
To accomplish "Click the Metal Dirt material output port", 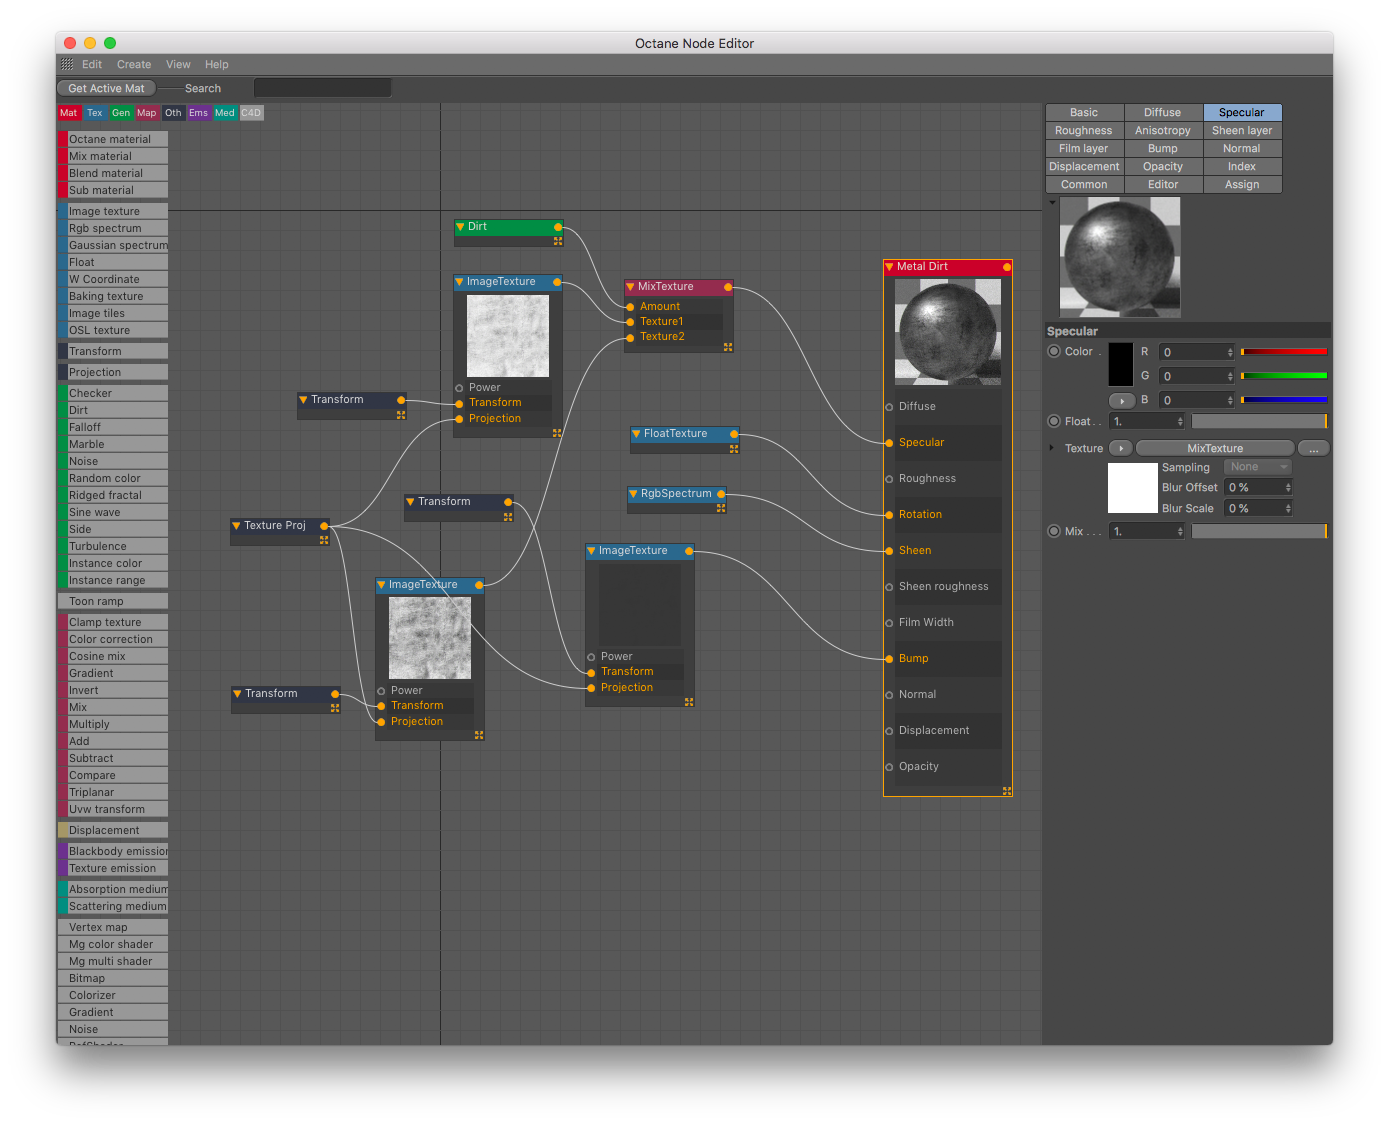I will click(1007, 267).
